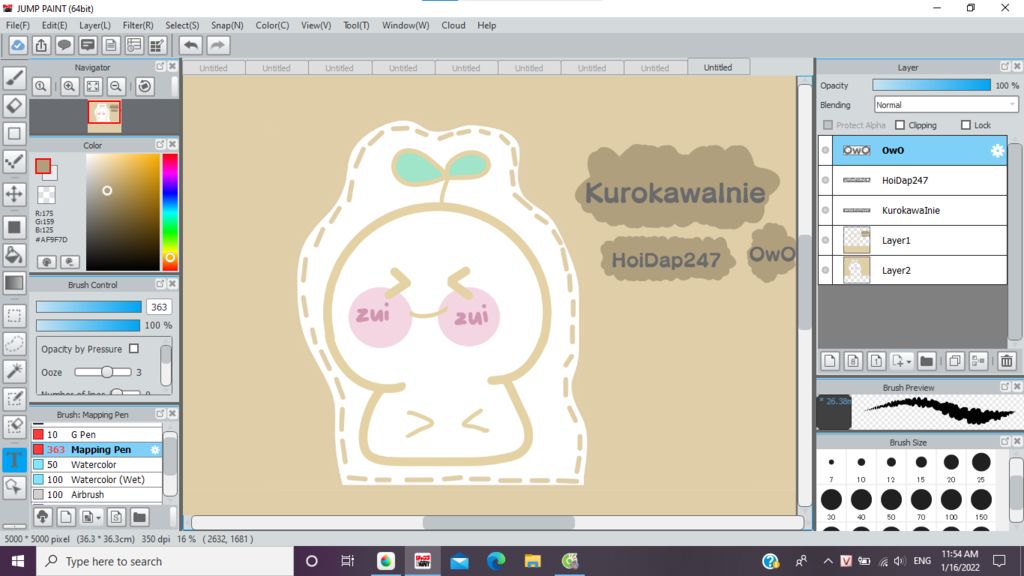Open settings gear on Mapping Pen brush
This screenshot has width=1024, height=576.
pos(155,449)
